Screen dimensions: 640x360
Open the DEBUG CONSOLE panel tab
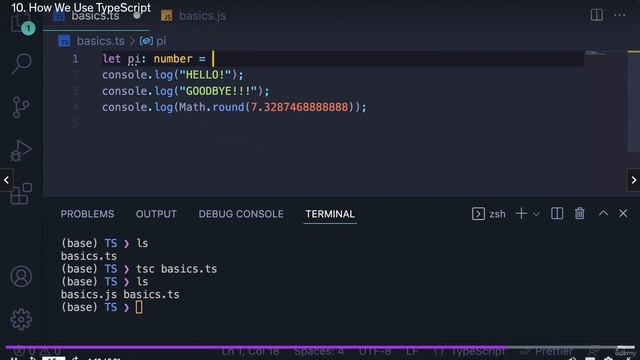coord(241,214)
